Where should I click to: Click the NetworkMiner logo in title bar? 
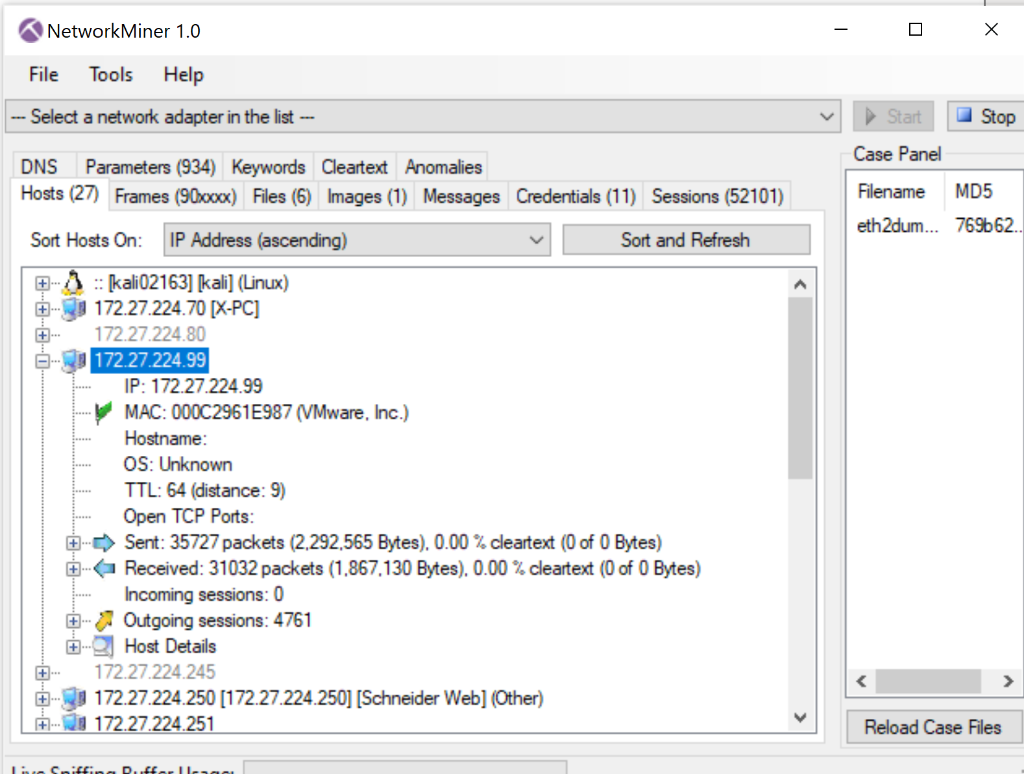tap(30, 30)
